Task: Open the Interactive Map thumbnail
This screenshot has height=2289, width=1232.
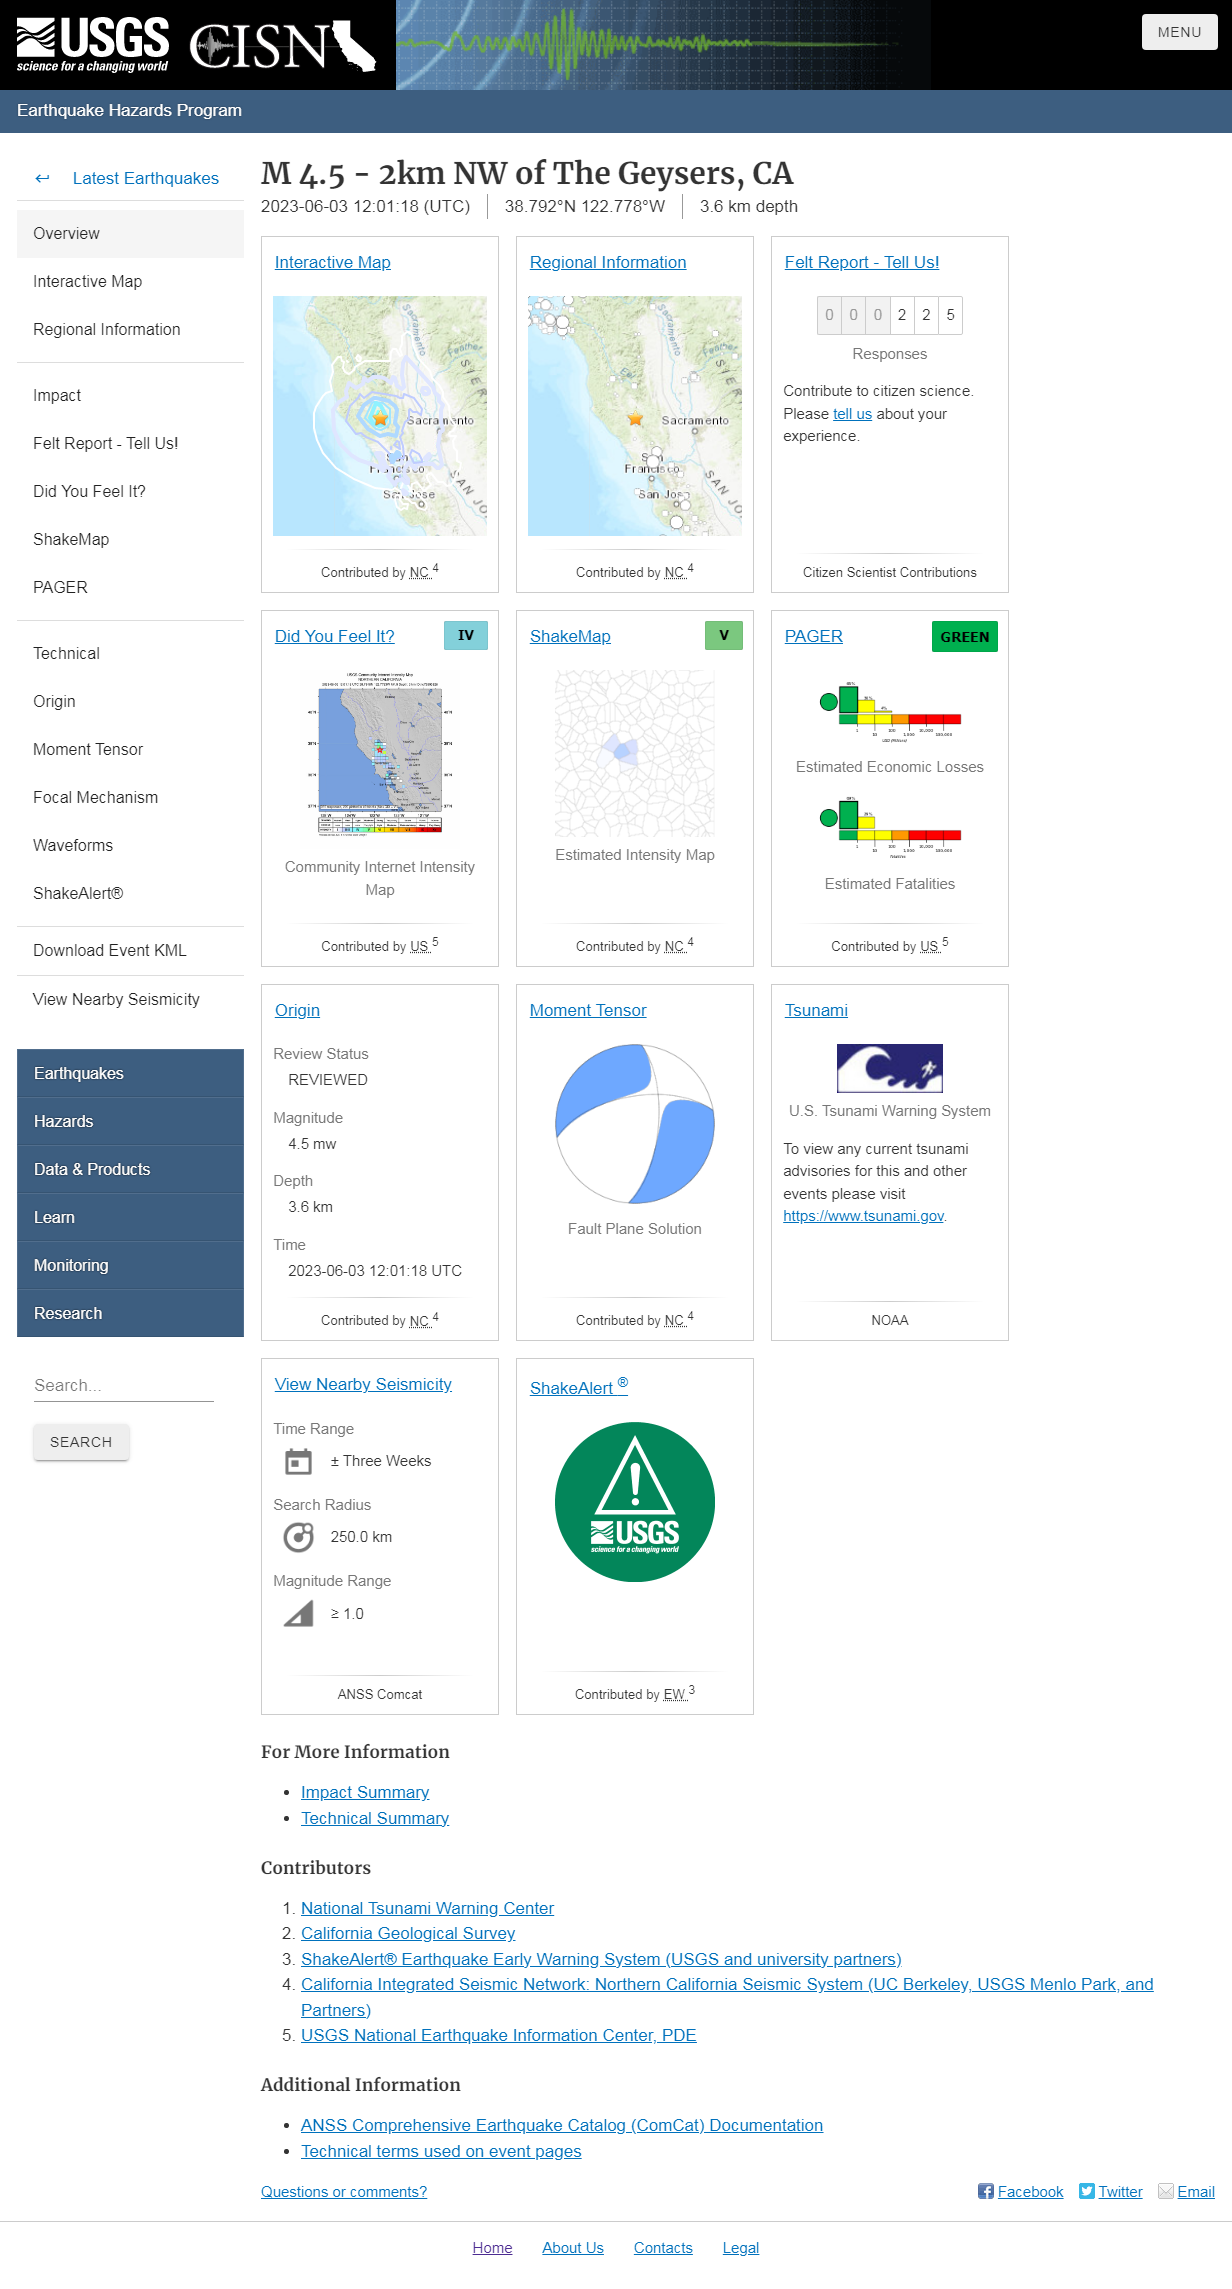Action: pyautogui.click(x=380, y=415)
